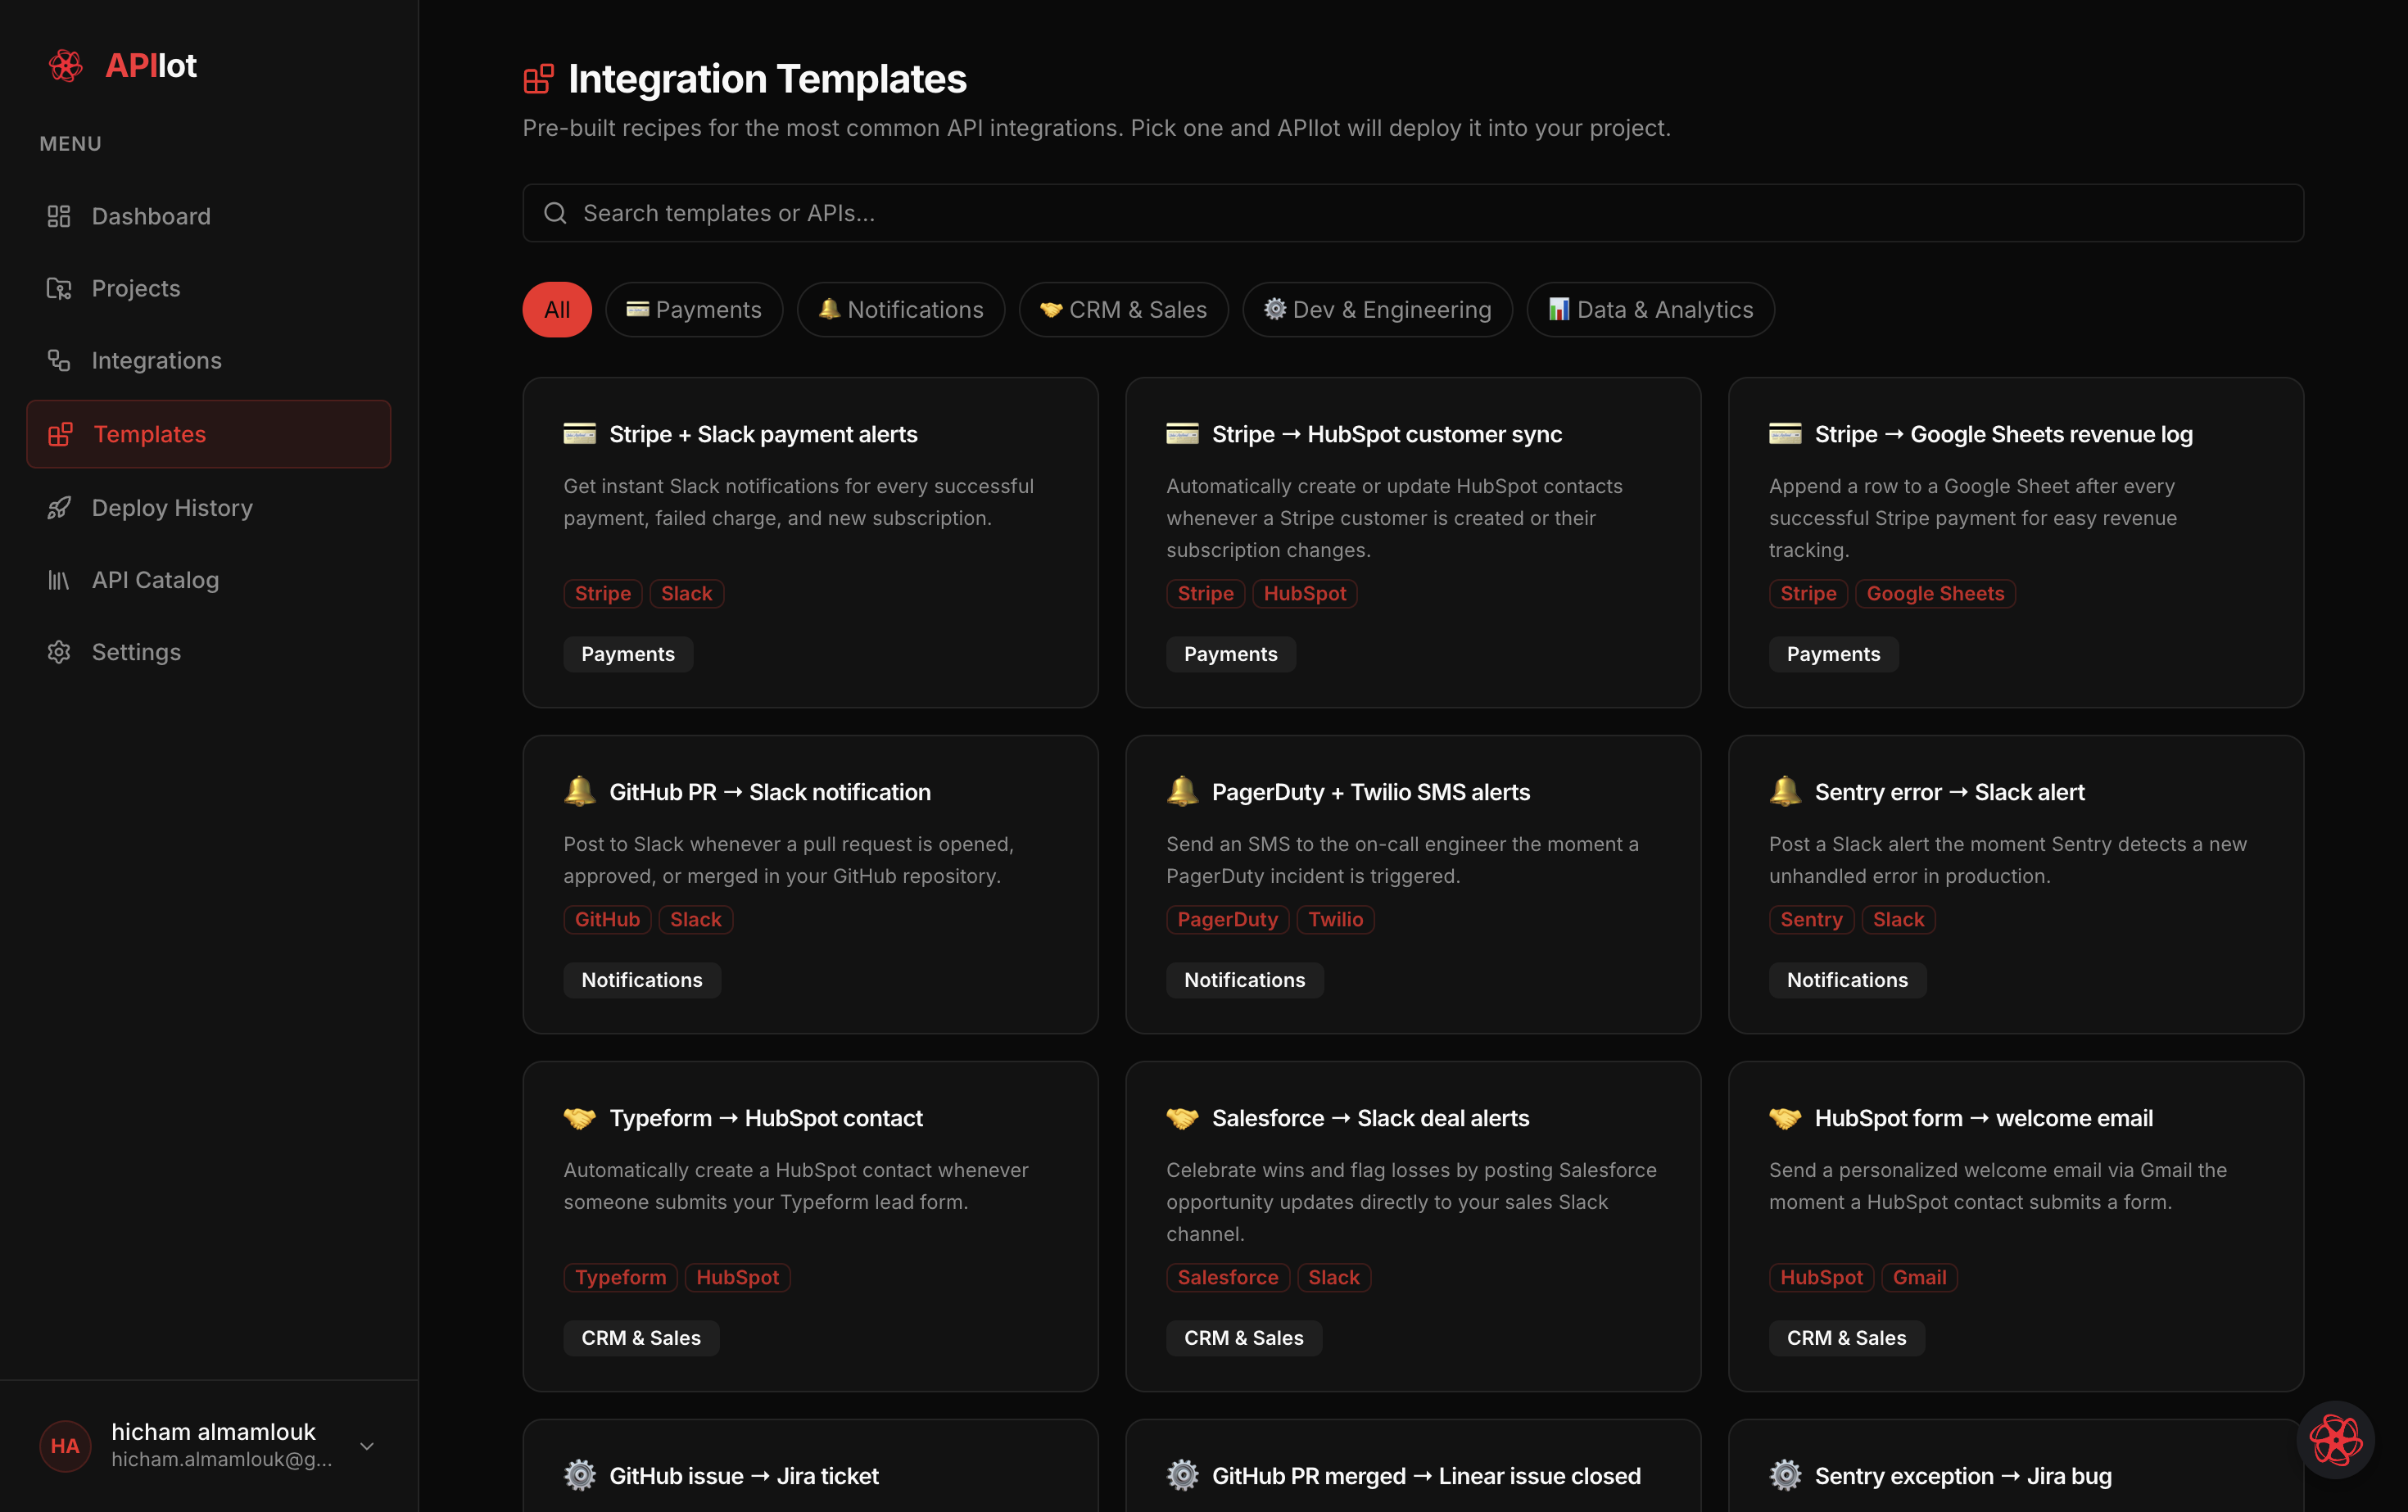Viewport: 2408px width, 1512px height.
Task: Open Sentry exception → Jira bug template
Action: (2016, 1466)
